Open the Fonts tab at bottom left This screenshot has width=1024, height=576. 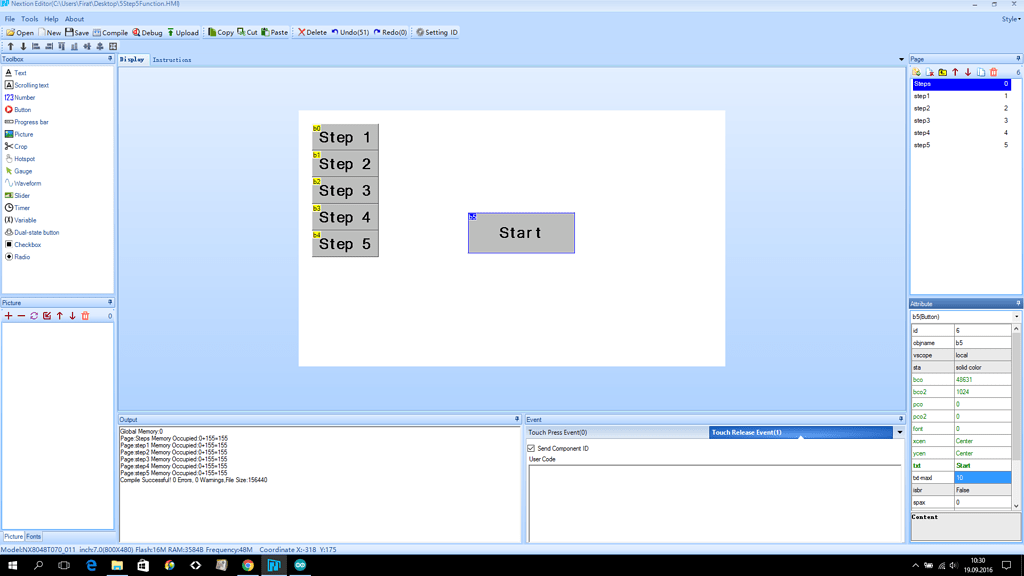pos(33,536)
